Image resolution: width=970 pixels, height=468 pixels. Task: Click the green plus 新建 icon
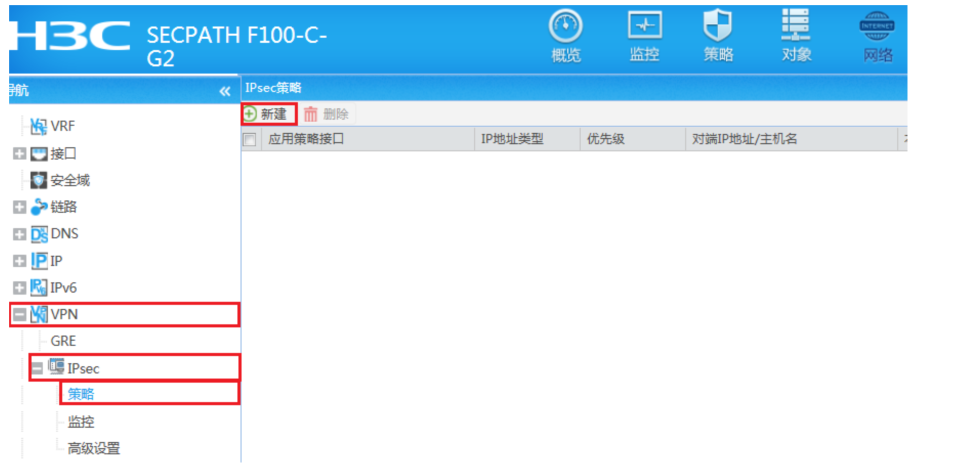(x=249, y=114)
